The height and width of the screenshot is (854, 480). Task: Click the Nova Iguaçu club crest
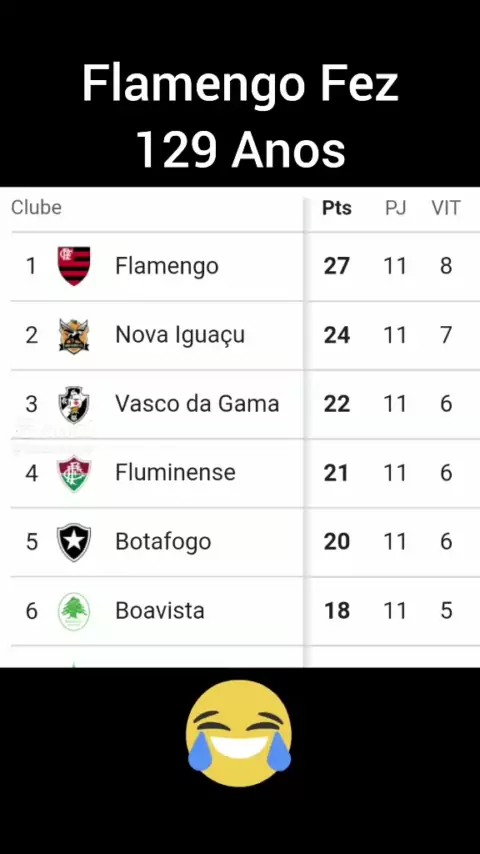(74, 335)
